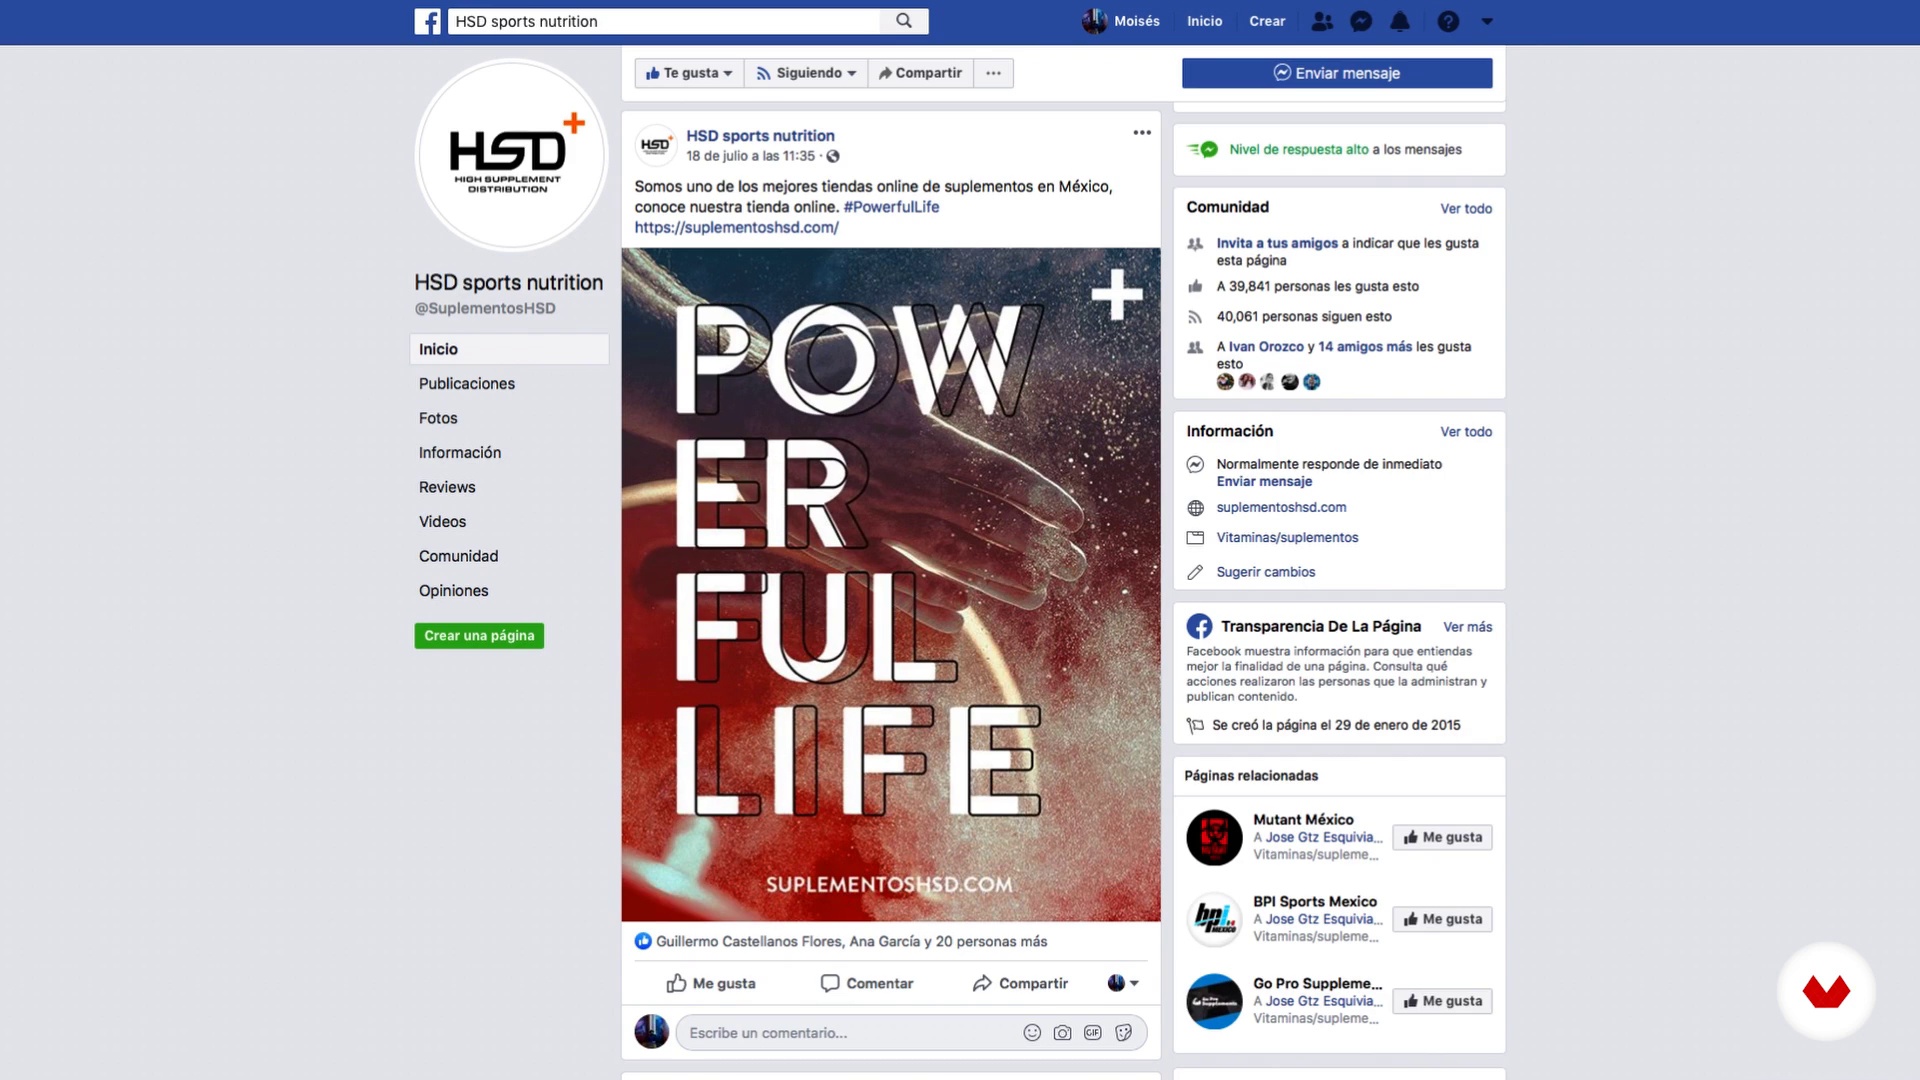View people who liked the post
Viewport: 1920px width, 1080px height.
pos(852,941)
